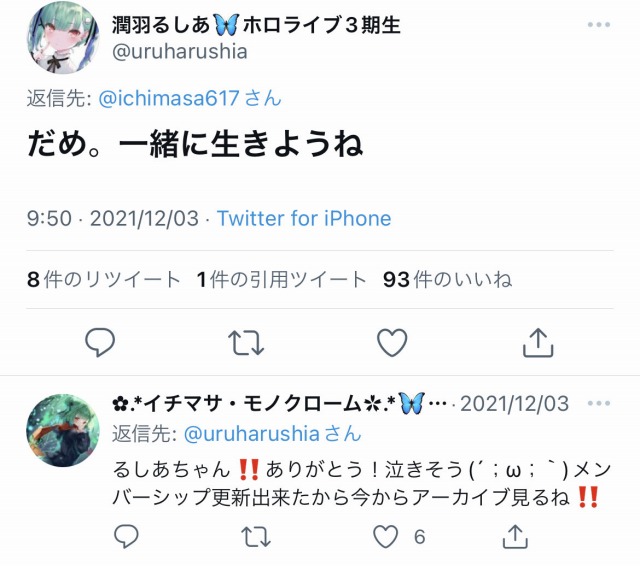
Task: Open the main tweet's three-dot menu
Action: [x=599, y=24]
